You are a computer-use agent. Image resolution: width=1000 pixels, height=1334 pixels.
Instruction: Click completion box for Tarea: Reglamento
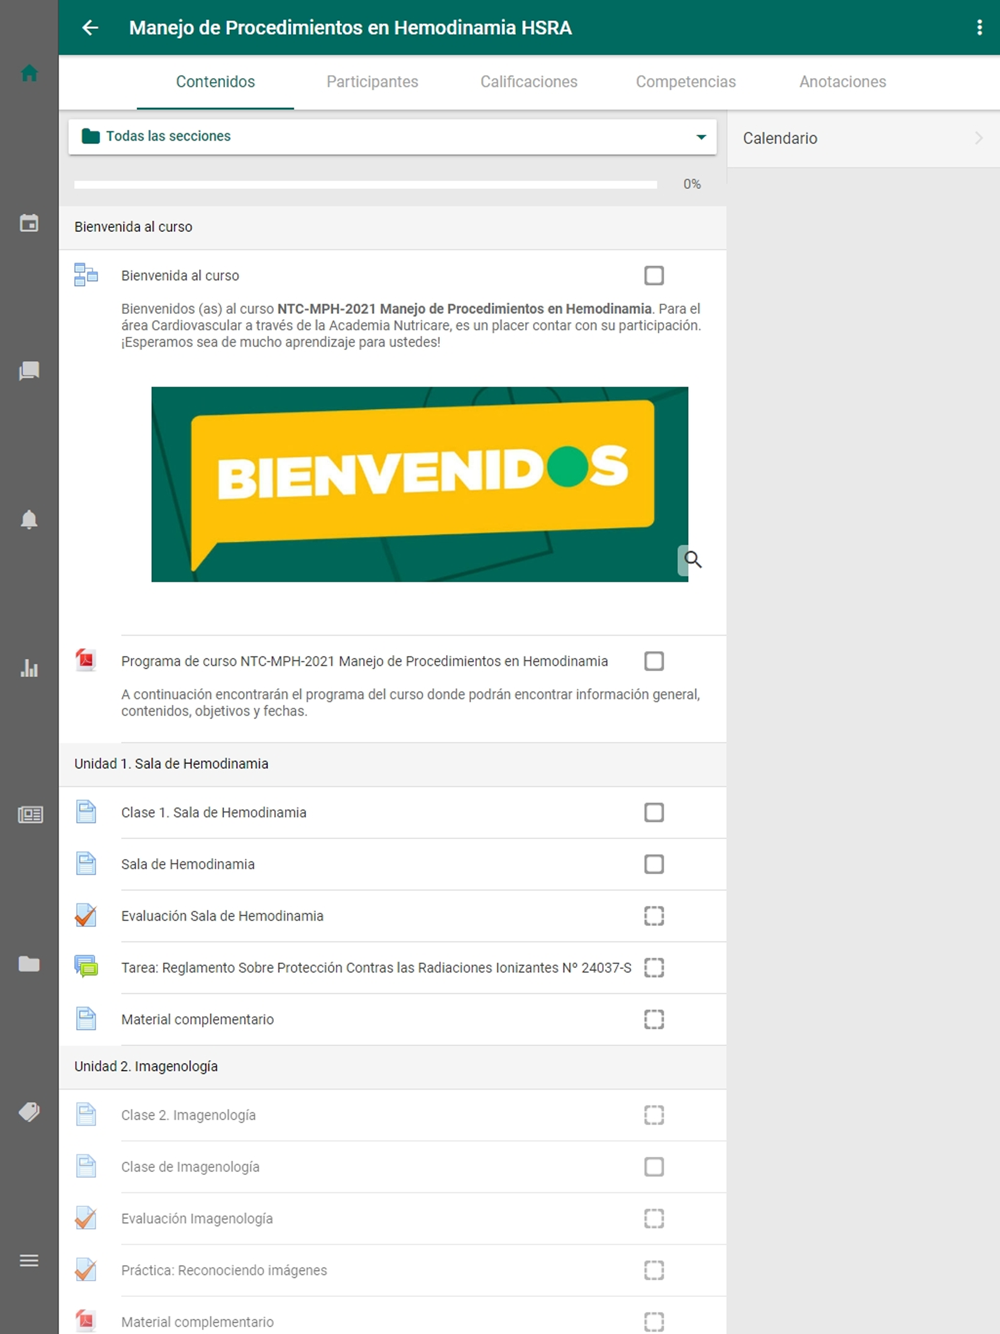tap(654, 967)
